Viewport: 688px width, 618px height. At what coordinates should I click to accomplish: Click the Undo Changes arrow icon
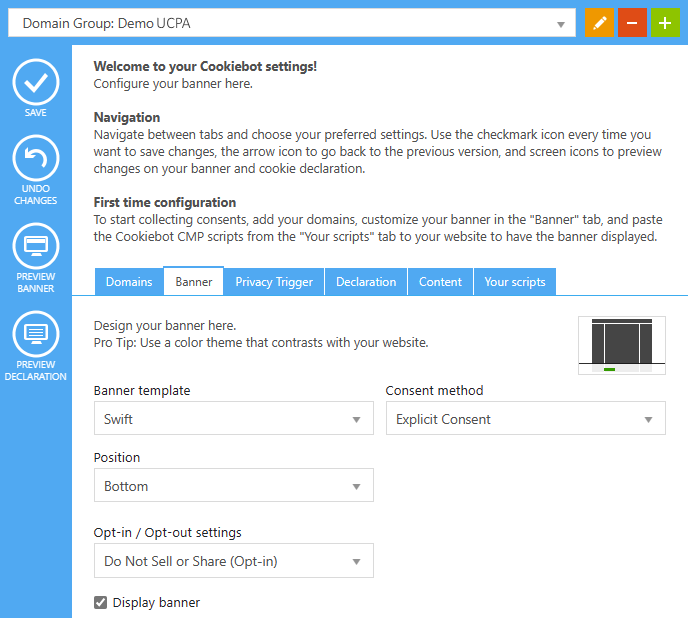36,158
